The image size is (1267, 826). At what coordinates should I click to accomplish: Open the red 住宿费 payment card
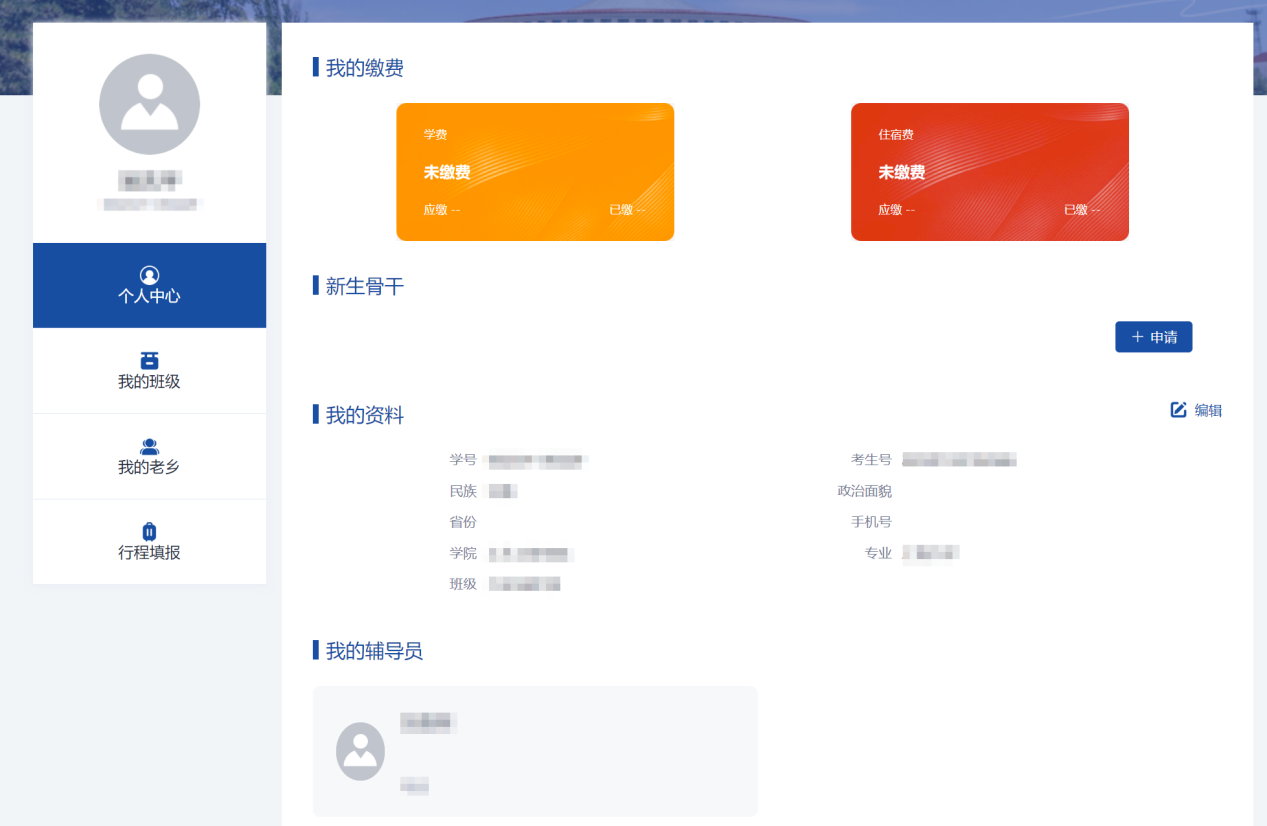[990, 172]
